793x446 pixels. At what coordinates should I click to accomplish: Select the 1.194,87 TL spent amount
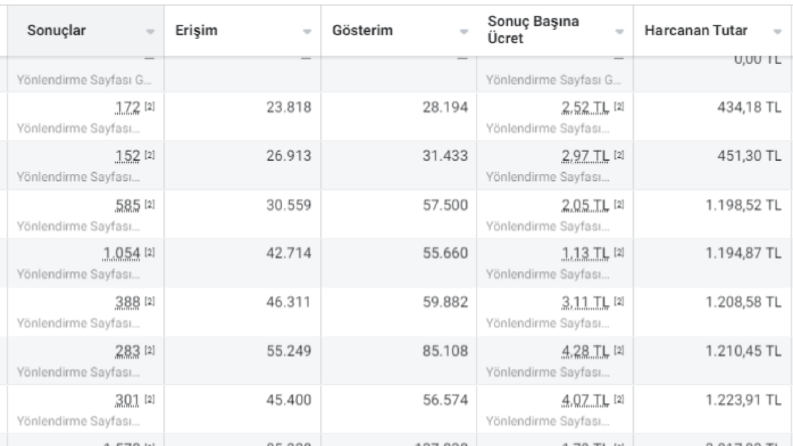point(743,253)
